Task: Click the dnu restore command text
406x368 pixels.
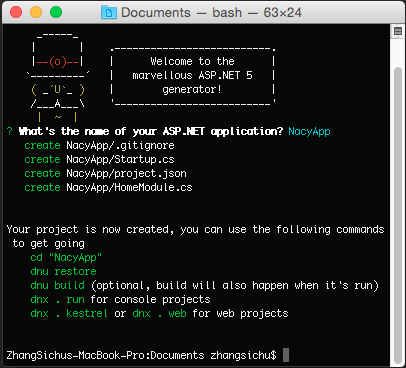Action: click(x=63, y=271)
